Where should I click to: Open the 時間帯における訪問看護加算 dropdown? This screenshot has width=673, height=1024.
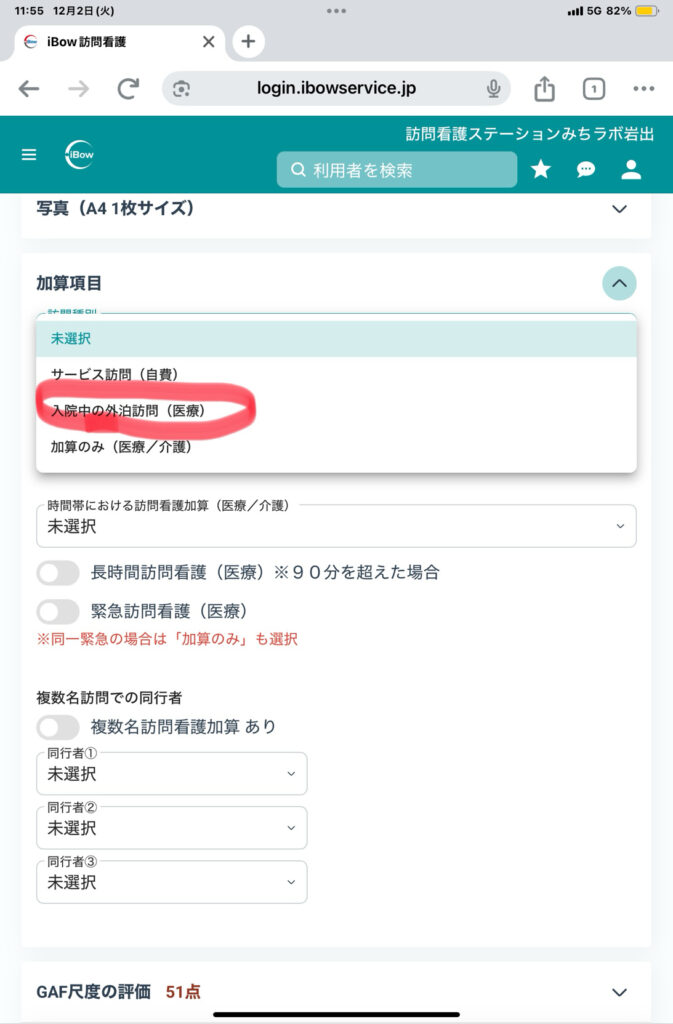click(336, 526)
